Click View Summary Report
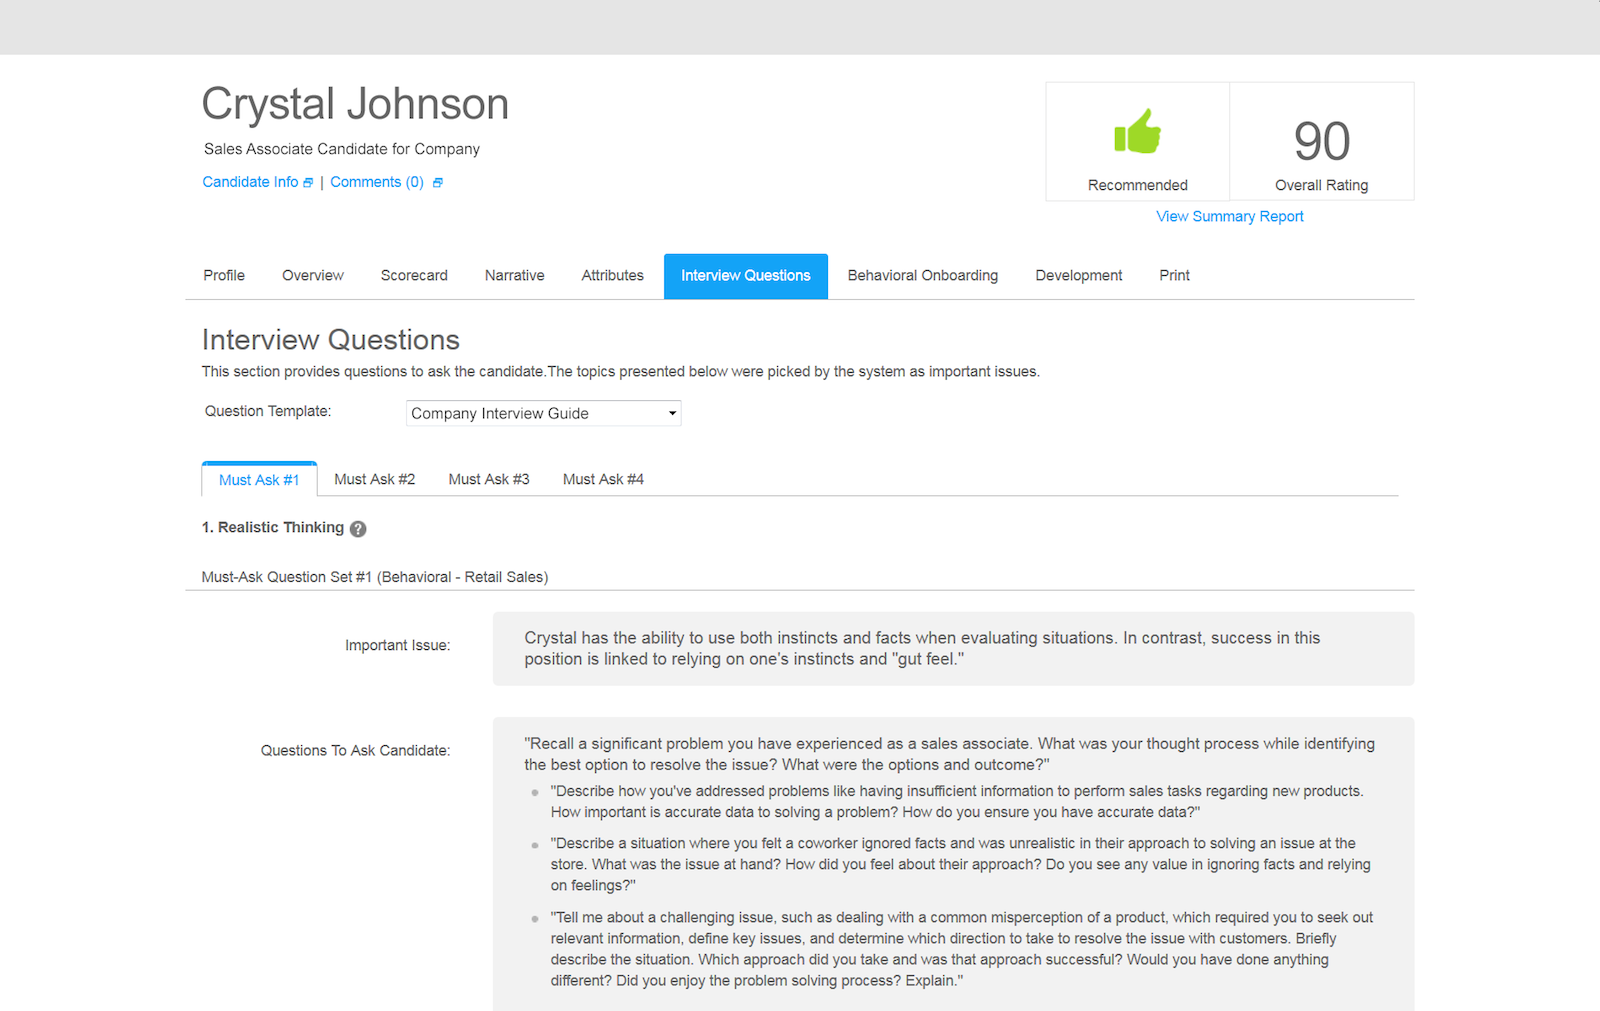The image size is (1600, 1011). point(1229,216)
